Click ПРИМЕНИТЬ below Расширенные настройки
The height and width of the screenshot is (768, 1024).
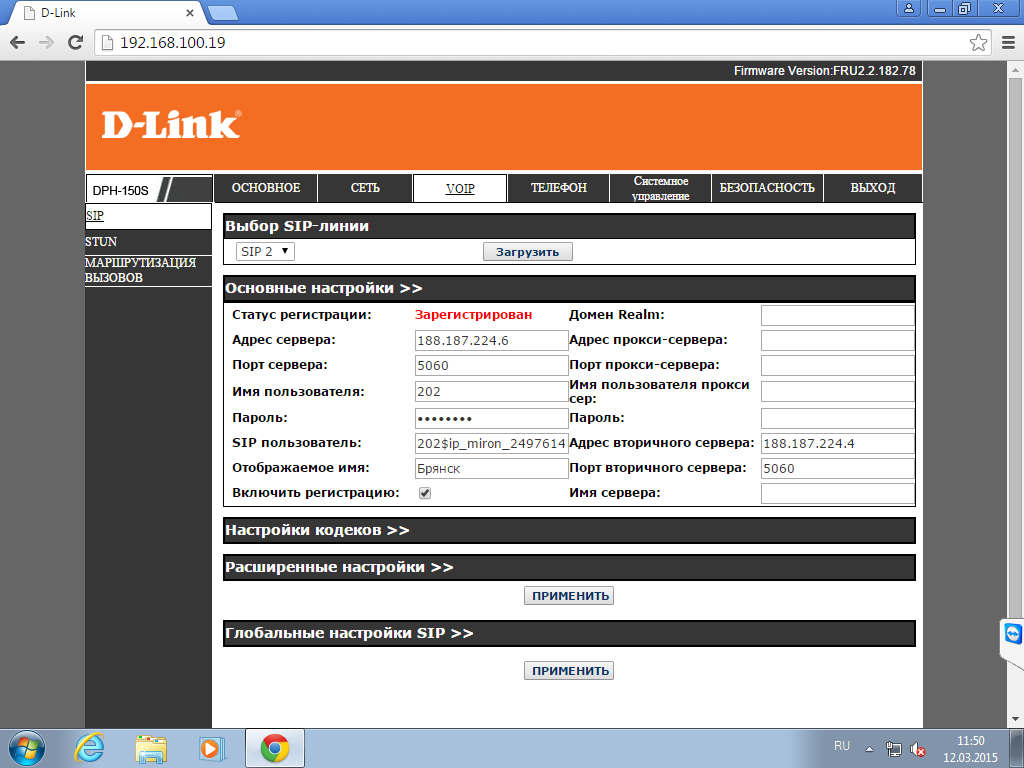pos(569,596)
